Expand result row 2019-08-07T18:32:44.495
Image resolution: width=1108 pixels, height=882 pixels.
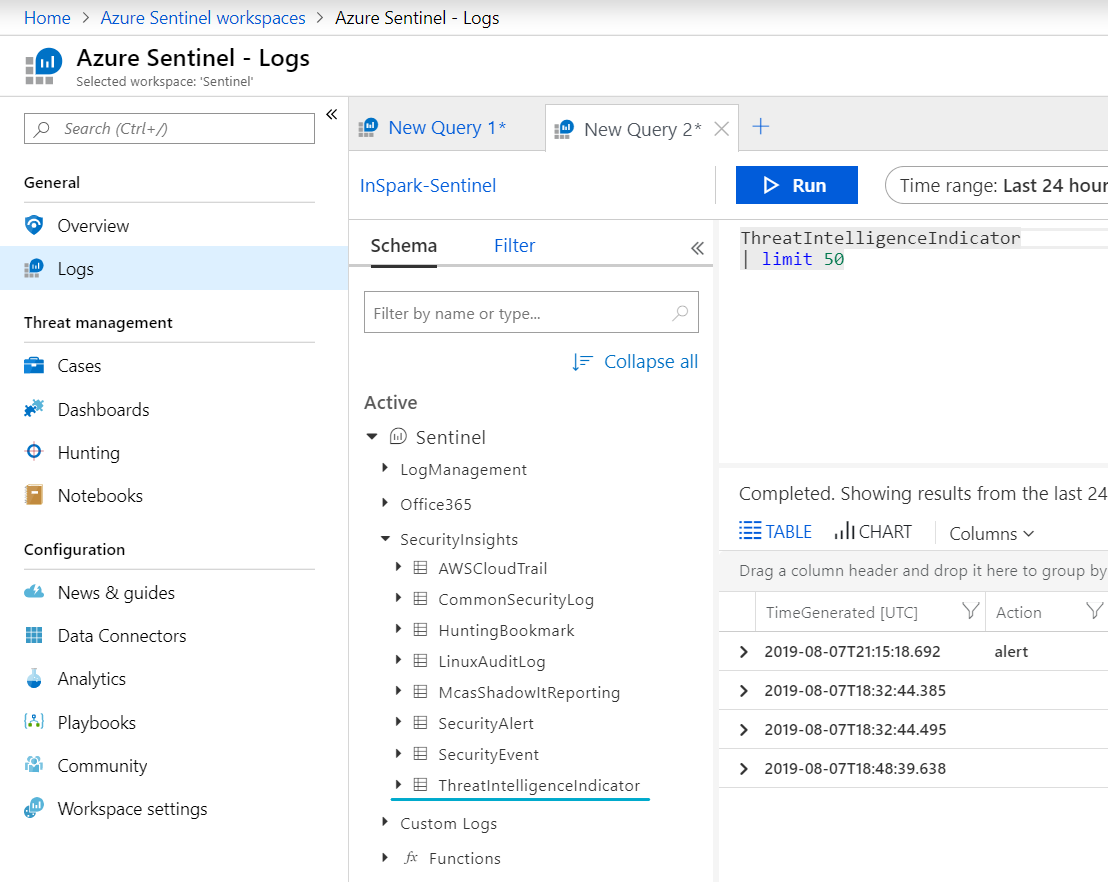[743, 729]
